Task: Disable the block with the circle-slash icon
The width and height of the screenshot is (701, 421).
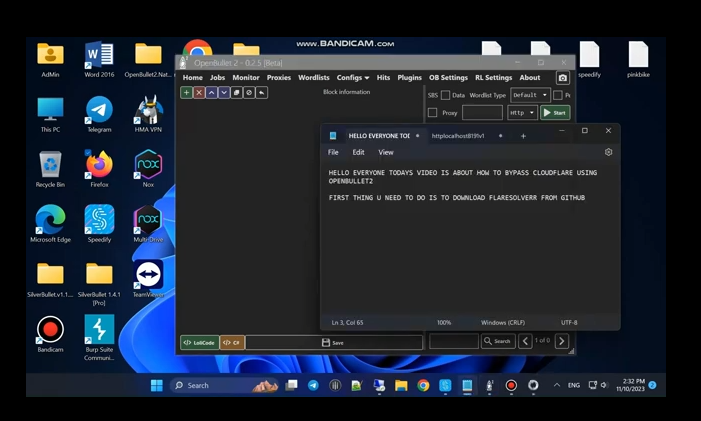Action: (249, 93)
